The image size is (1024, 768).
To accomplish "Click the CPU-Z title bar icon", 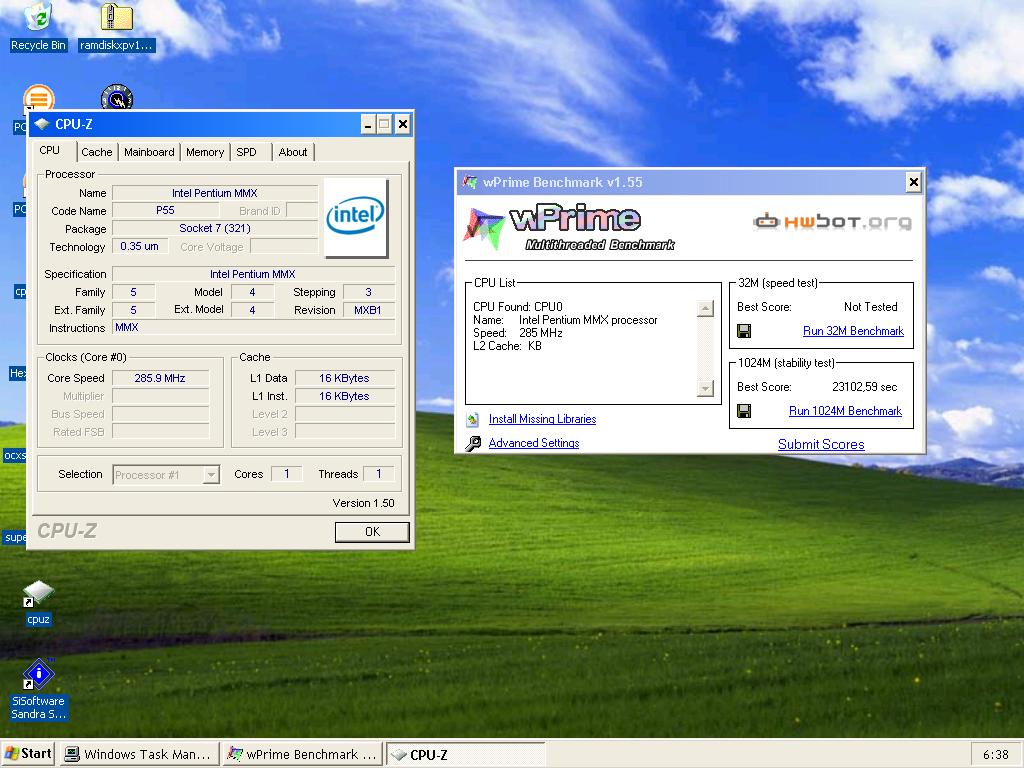I will point(42,124).
